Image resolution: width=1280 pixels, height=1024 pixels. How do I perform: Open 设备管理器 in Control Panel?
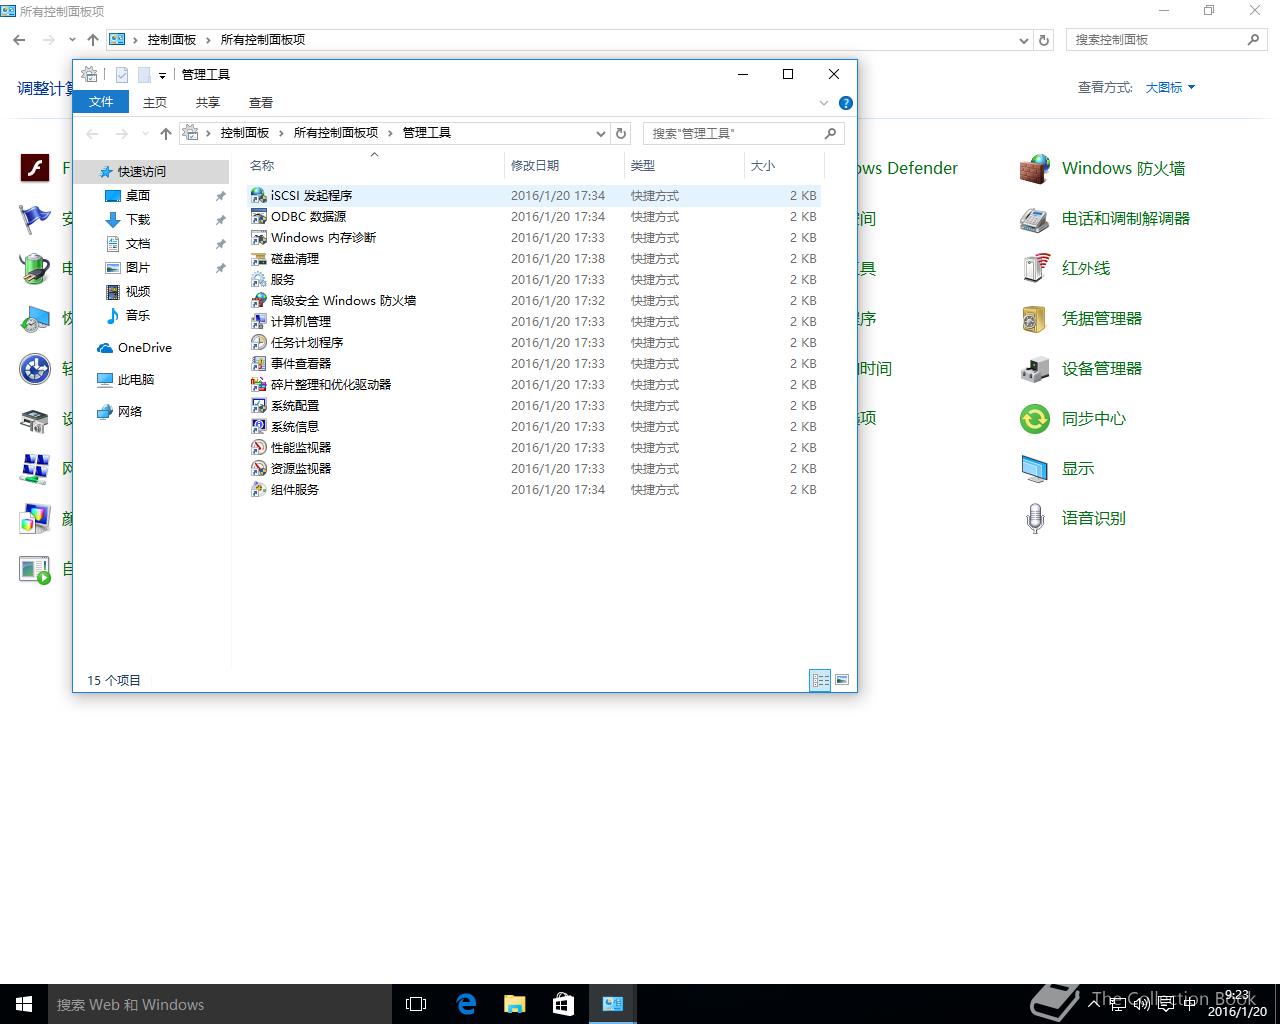tap(1080, 368)
